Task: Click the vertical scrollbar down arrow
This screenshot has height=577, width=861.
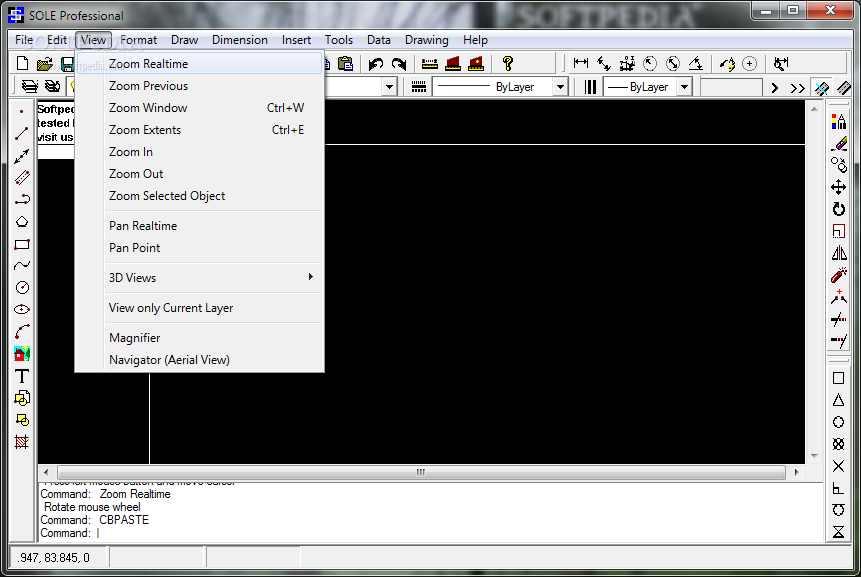Action: (814, 456)
